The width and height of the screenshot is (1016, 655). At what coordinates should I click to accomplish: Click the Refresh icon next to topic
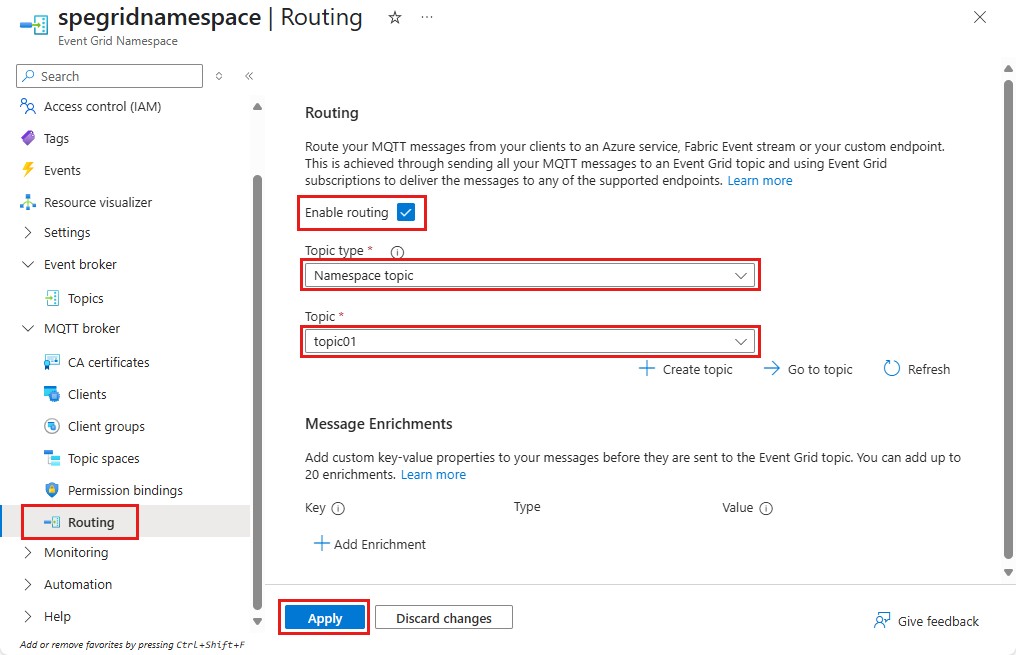point(892,369)
